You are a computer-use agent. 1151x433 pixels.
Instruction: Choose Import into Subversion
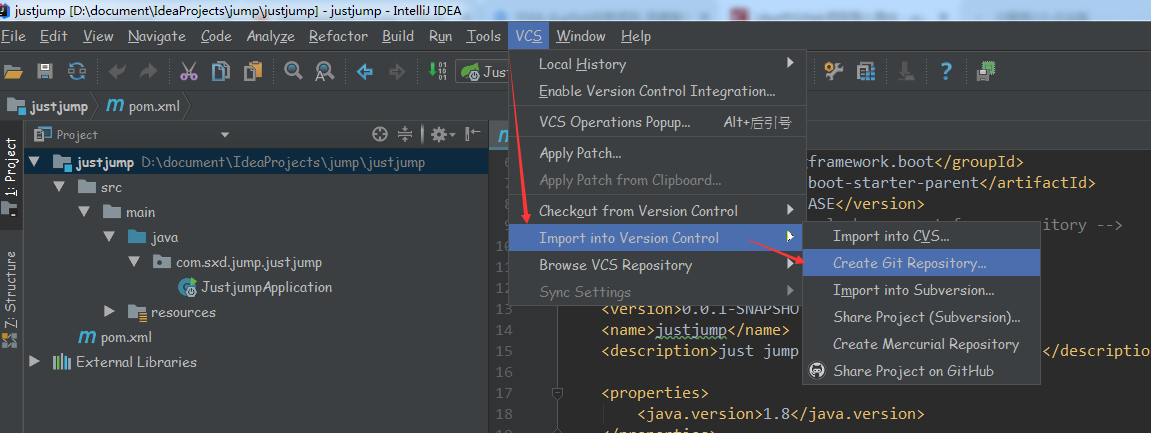coord(921,290)
